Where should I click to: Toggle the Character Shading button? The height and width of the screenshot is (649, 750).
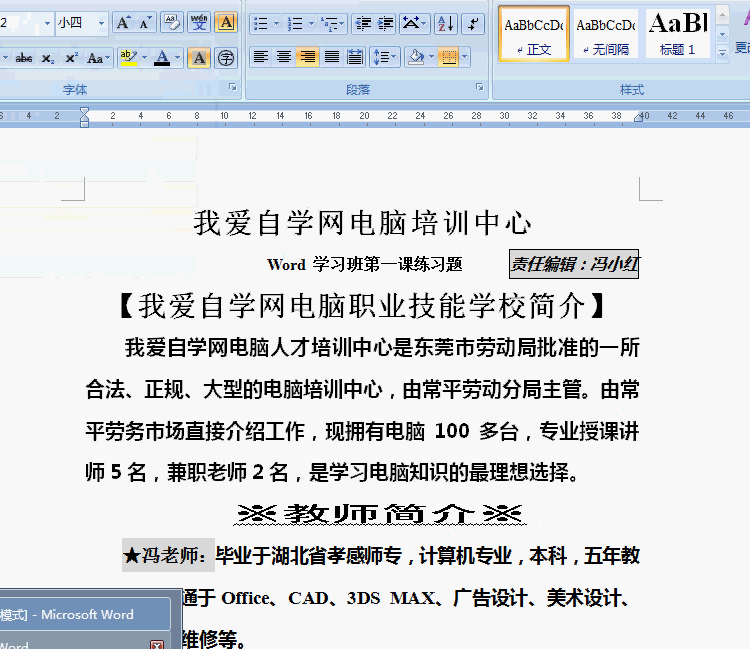199,58
